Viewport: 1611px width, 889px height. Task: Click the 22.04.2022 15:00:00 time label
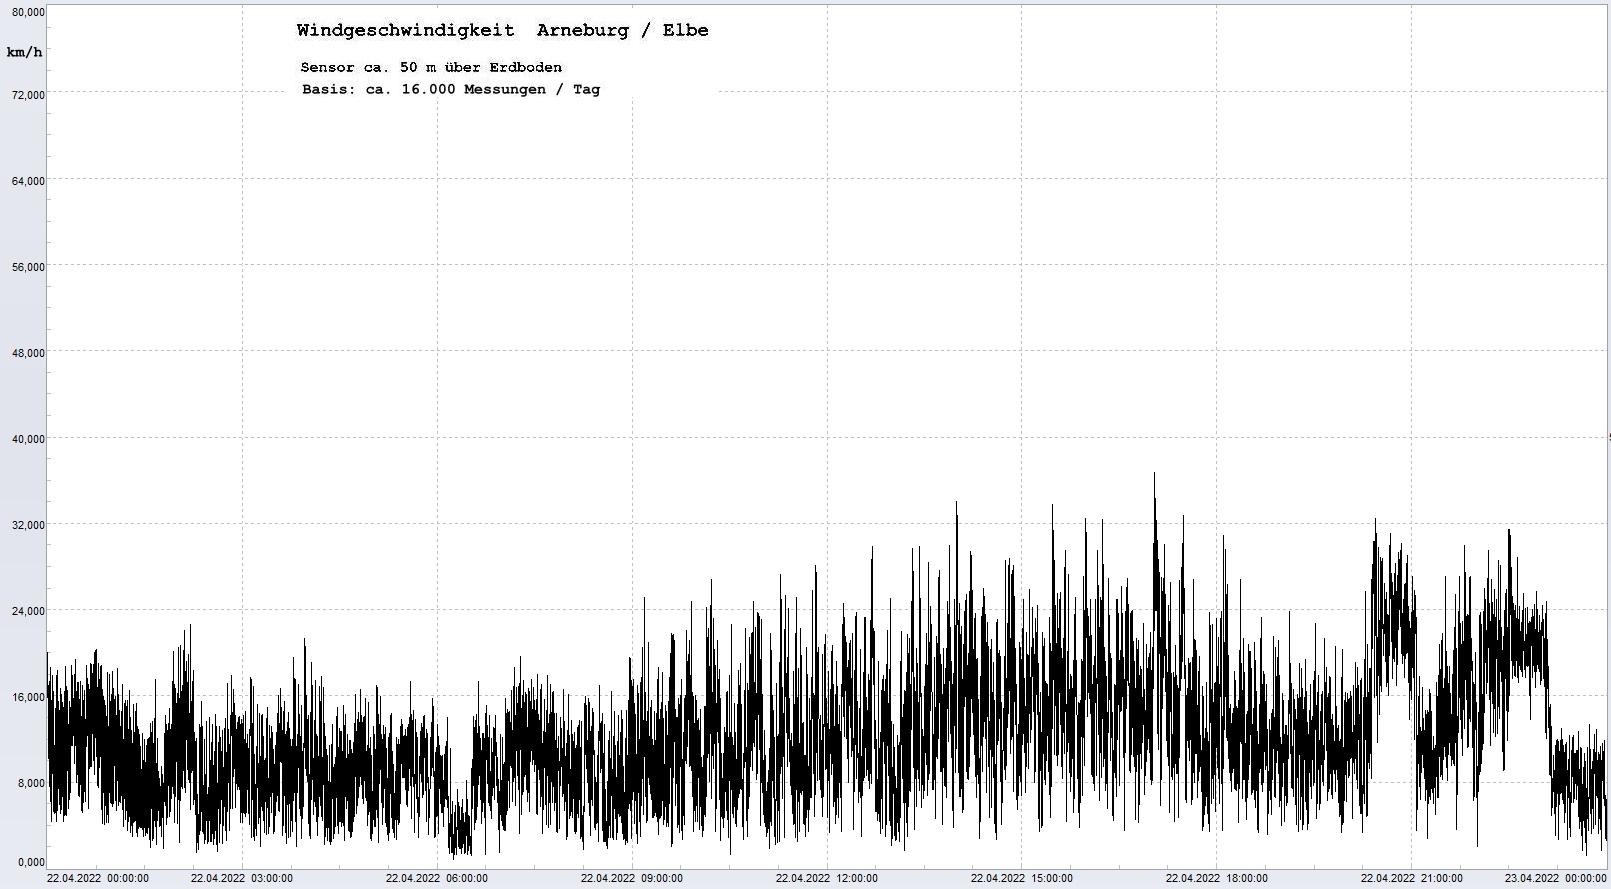(x=1021, y=879)
